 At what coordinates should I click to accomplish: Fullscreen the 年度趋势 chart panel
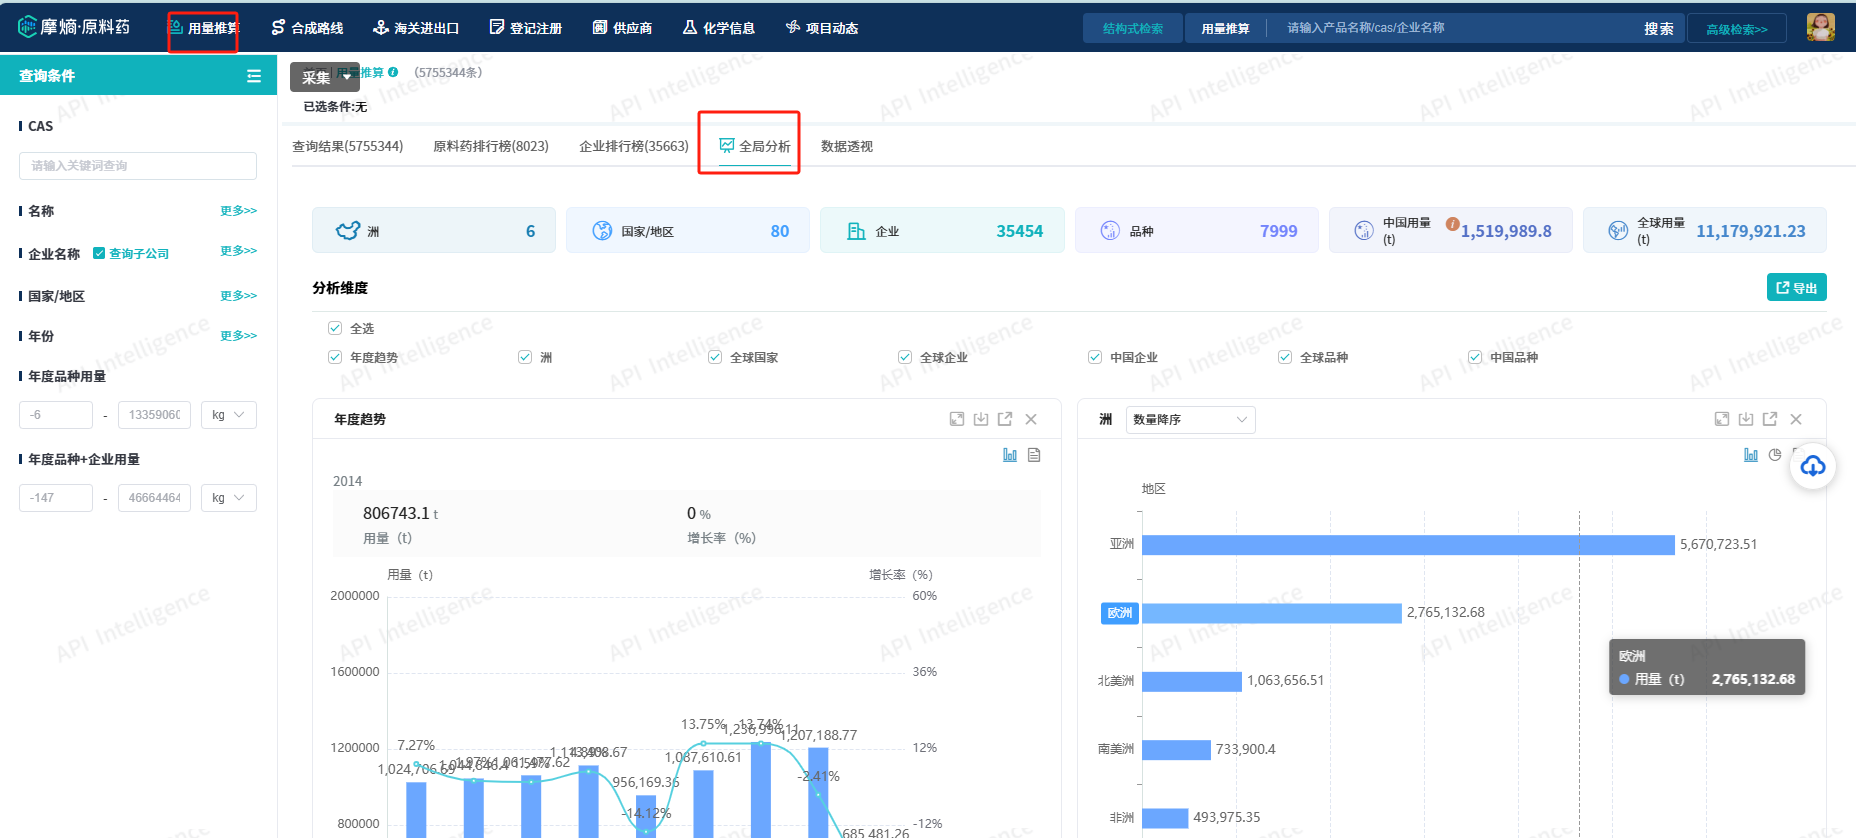(x=957, y=419)
